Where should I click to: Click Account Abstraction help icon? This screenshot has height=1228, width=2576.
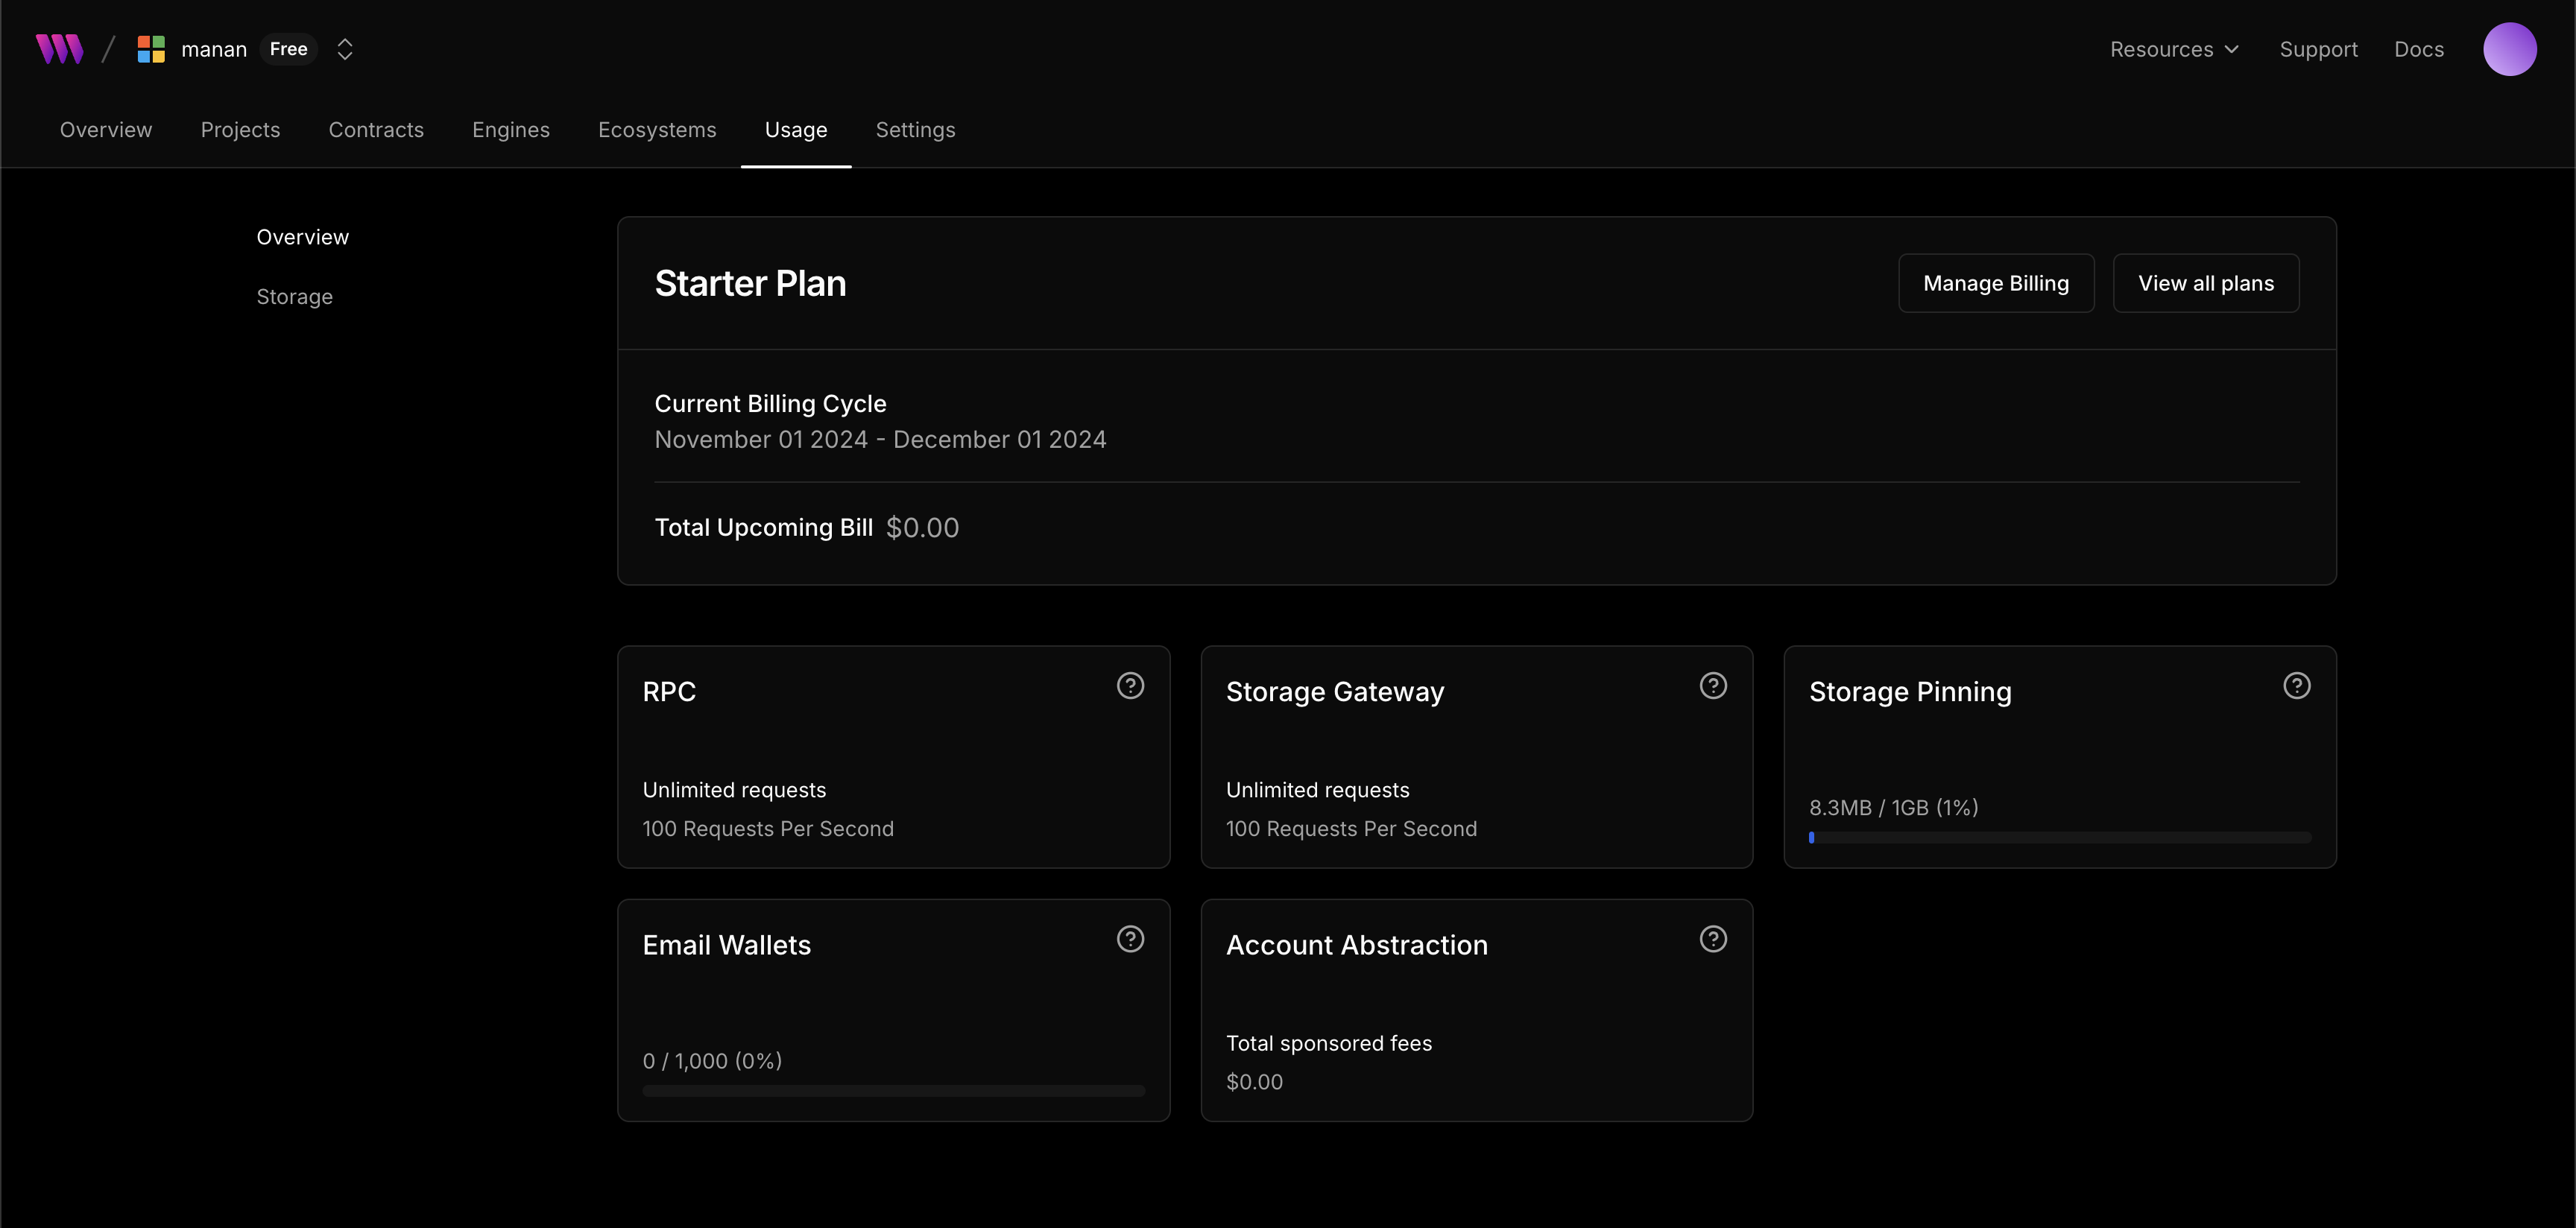(1713, 939)
